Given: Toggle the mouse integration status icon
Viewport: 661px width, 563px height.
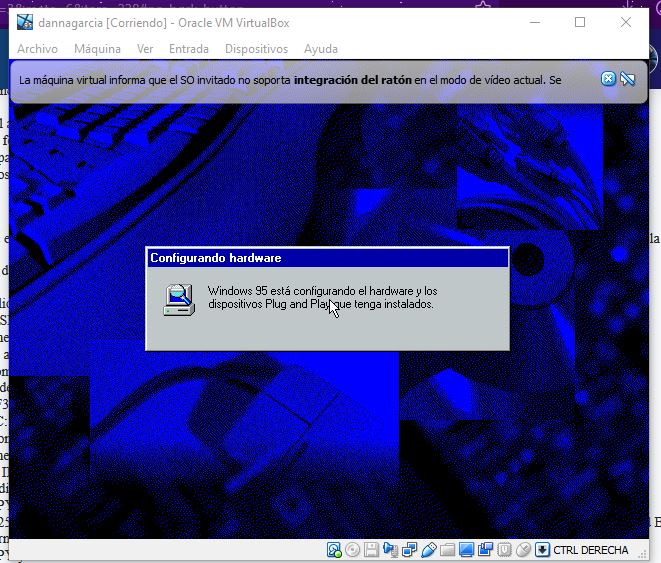Looking at the screenshot, I should tap(523, 550).
